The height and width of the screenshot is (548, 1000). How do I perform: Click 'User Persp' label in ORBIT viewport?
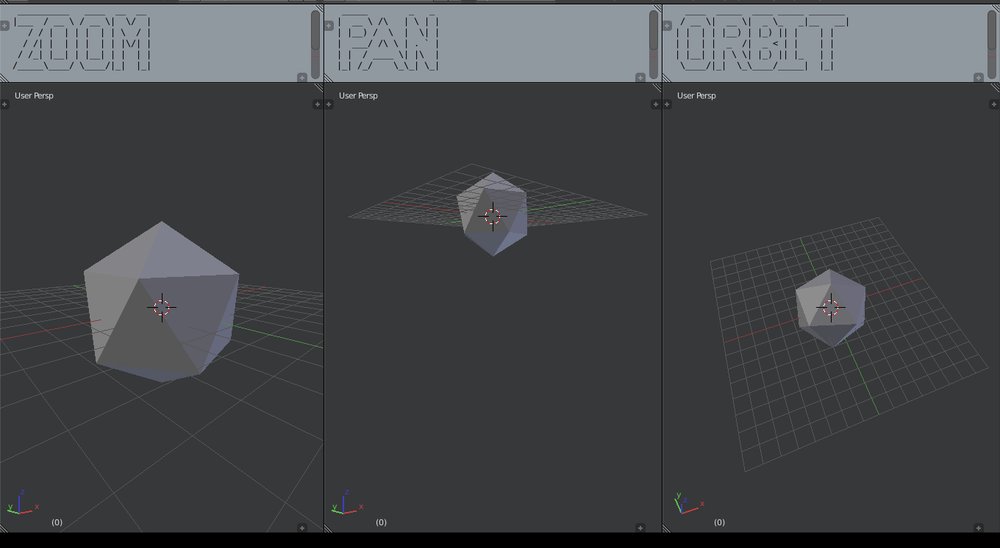click(x=696, y=96)
